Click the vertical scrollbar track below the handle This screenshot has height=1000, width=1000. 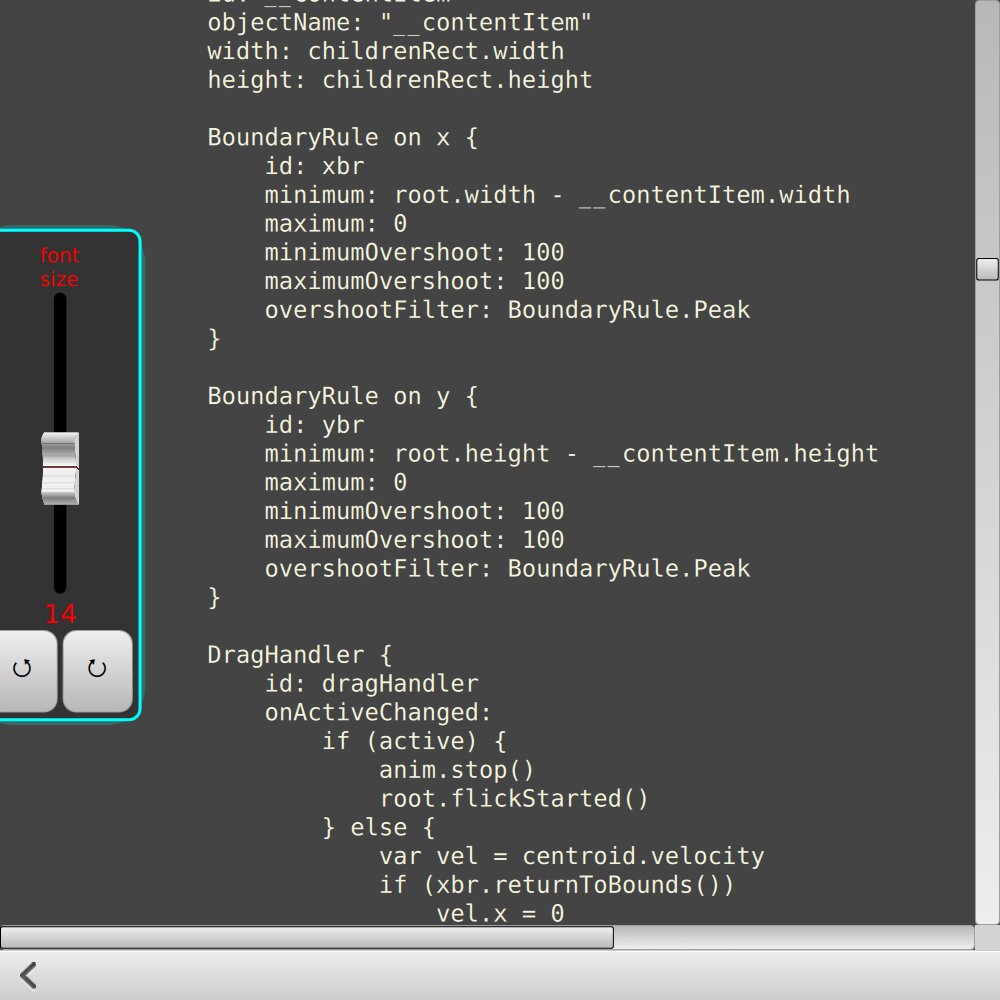pos(986,600)
